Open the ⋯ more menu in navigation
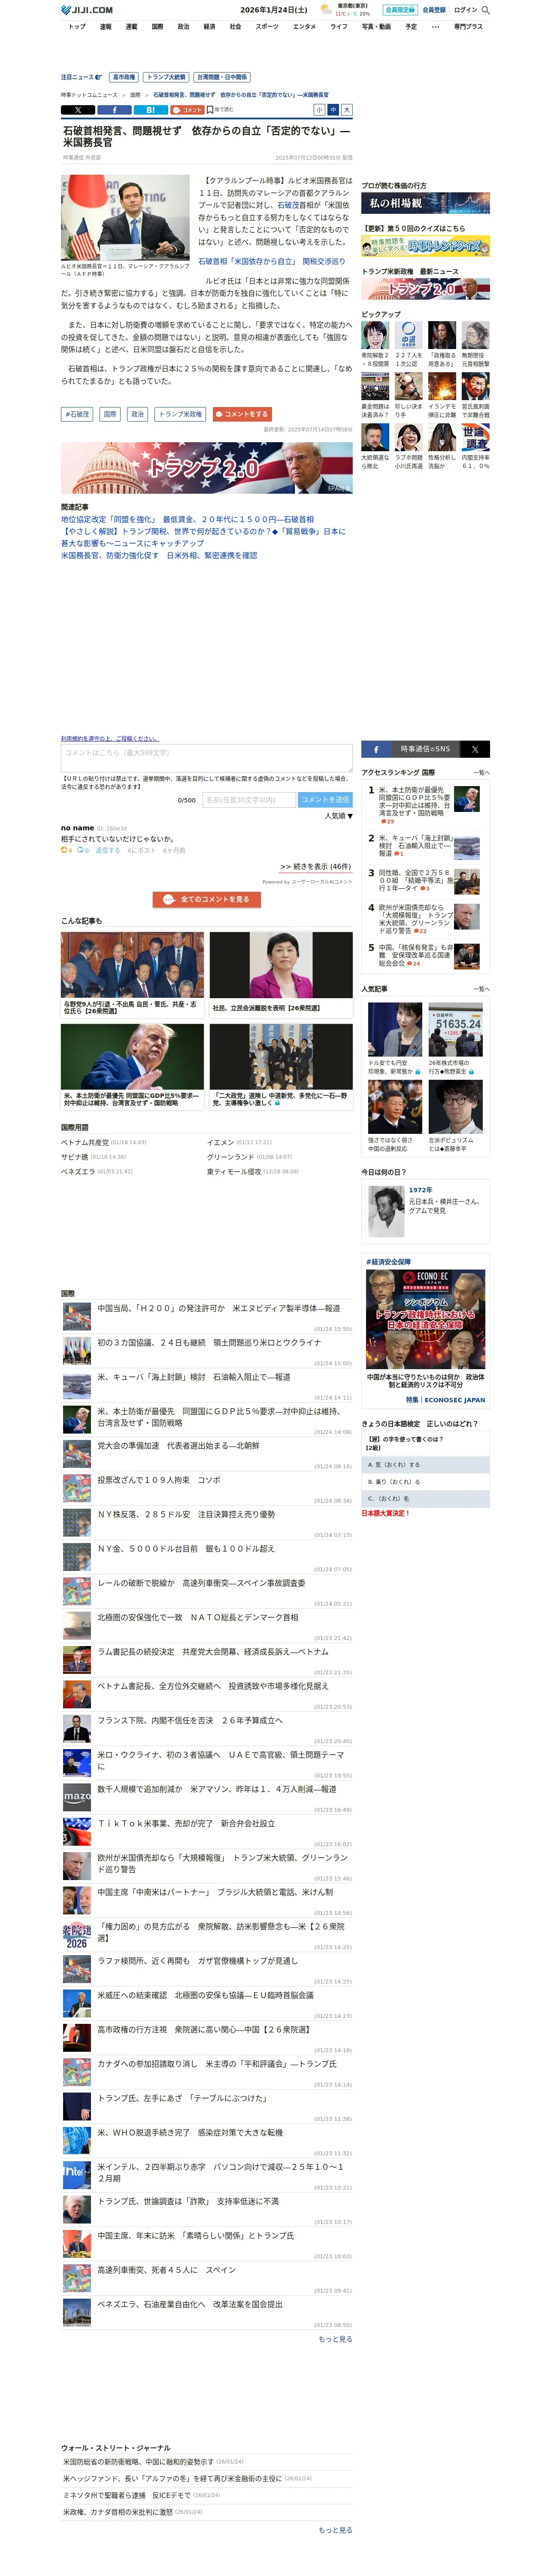Screen dimensions: 551x2576 (435, 27)
